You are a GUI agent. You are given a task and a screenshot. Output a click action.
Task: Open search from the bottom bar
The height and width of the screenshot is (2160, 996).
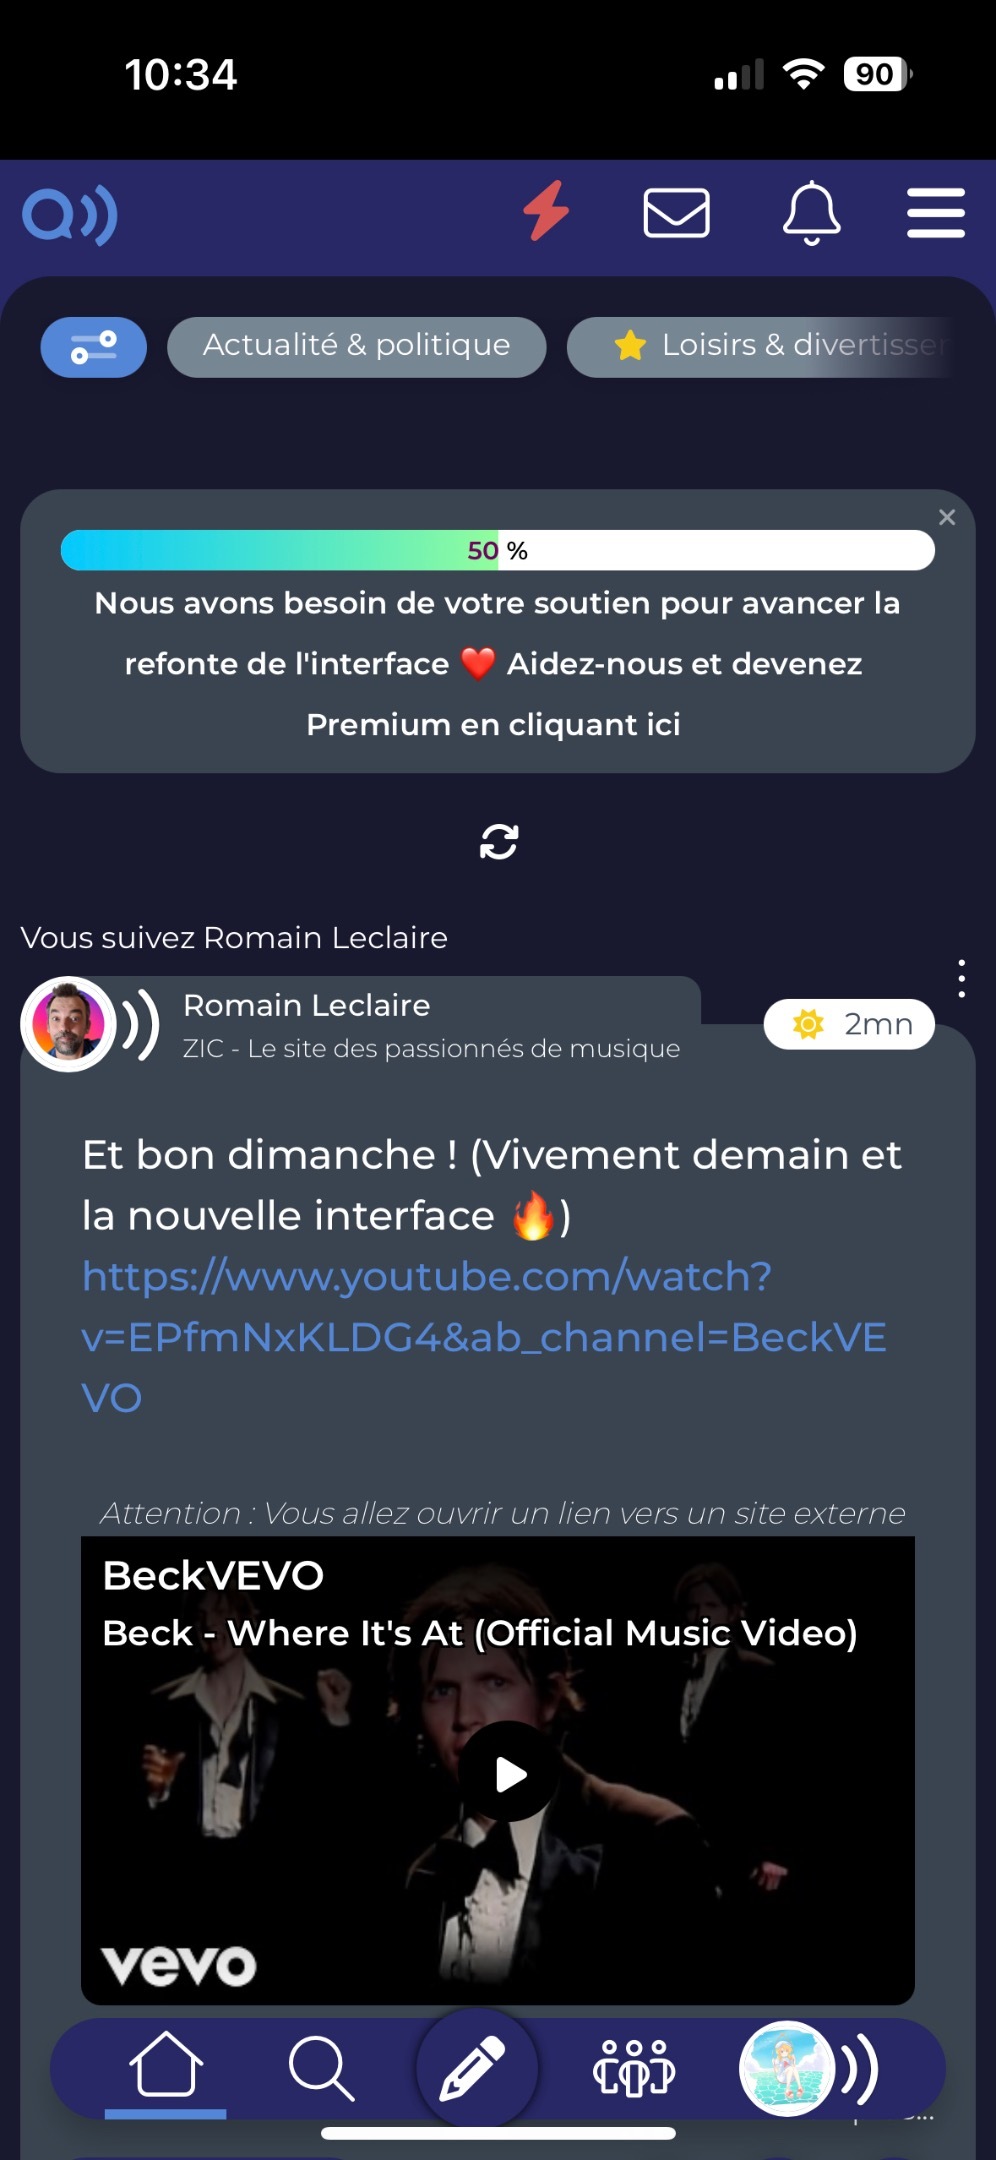[x=320, y=2067]
